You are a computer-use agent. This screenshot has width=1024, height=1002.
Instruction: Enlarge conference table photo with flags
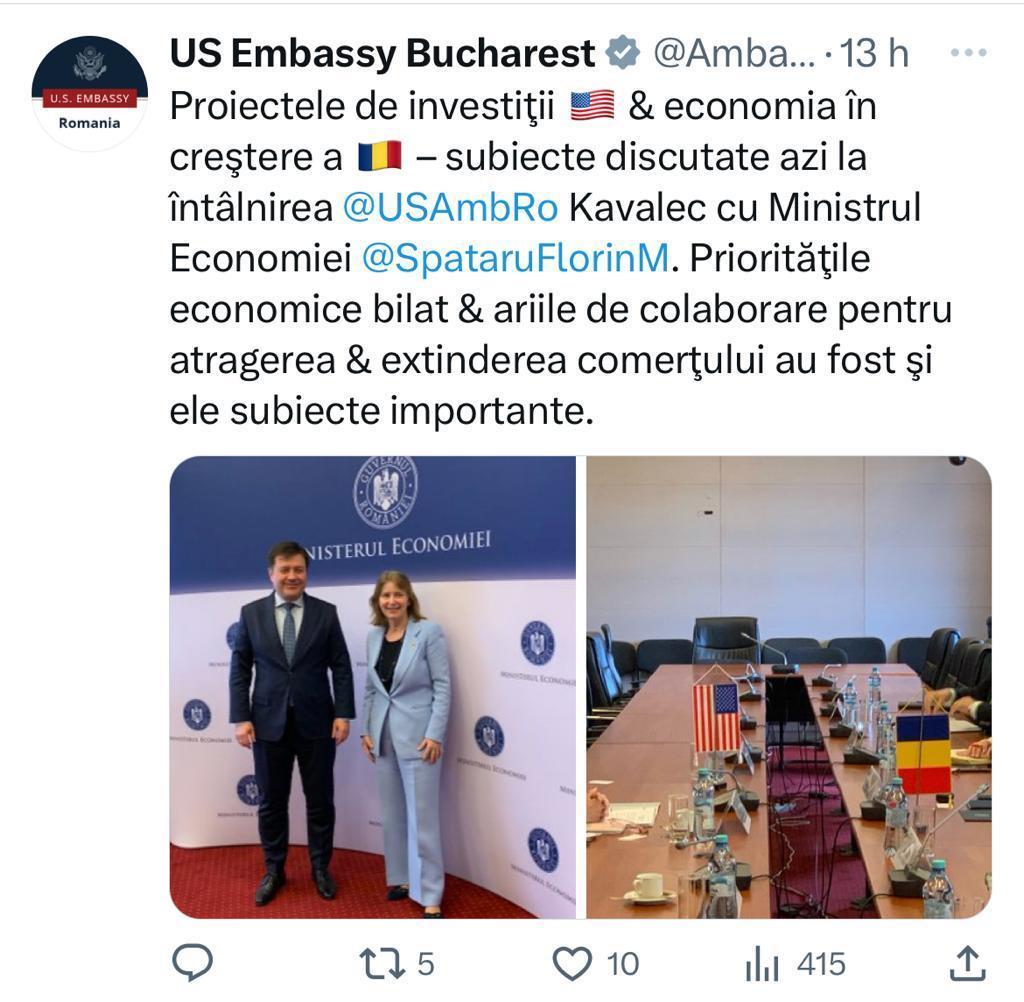click(x=789, y=687)
